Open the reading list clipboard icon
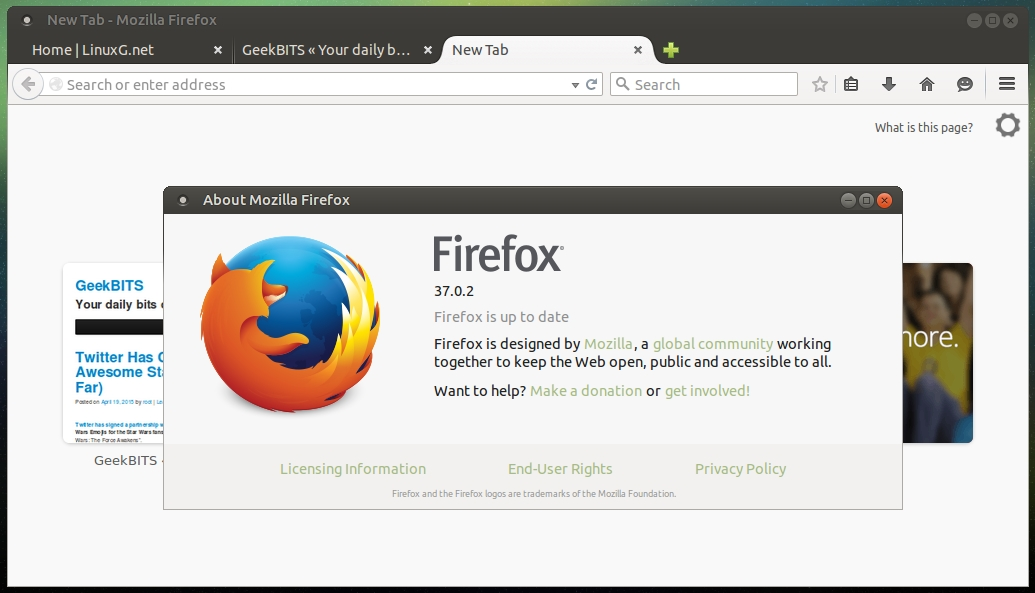 pyautogui.click(x=851, y=84)
